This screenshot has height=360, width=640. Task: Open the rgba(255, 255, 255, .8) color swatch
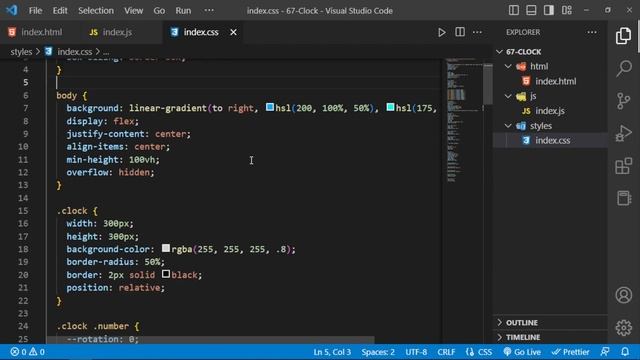[x=166, y=248]
